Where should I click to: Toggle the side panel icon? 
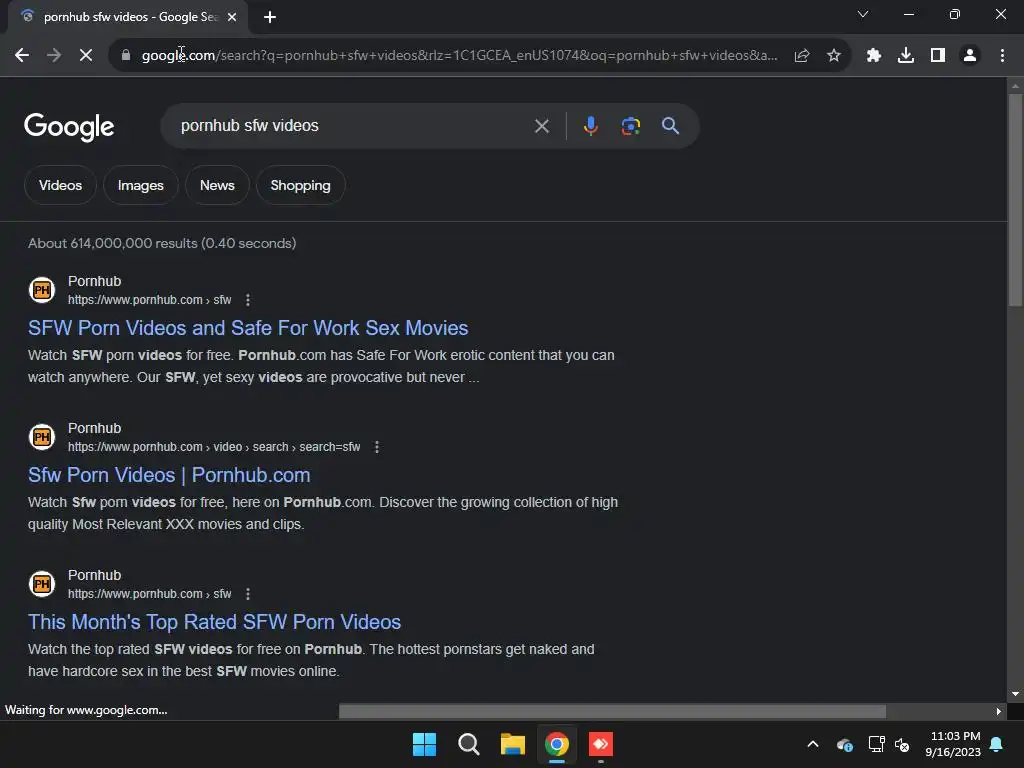pos(938,56)
